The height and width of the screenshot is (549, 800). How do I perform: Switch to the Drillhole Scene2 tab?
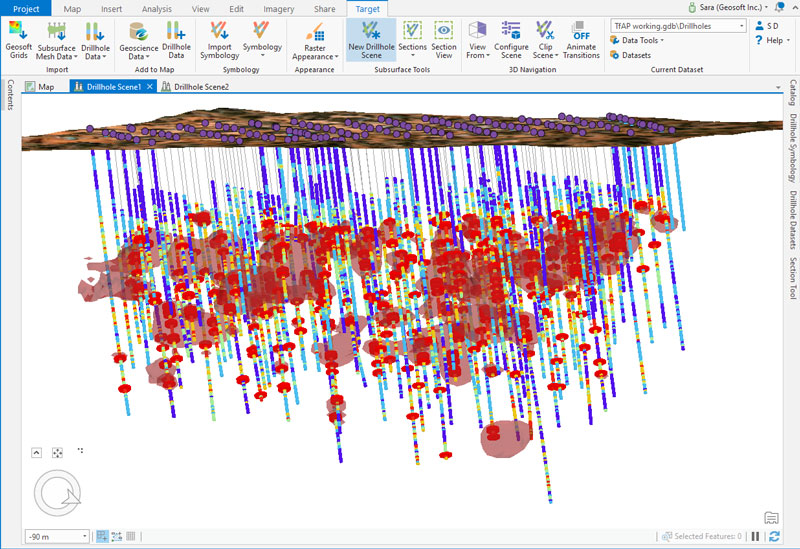[200, 87]
